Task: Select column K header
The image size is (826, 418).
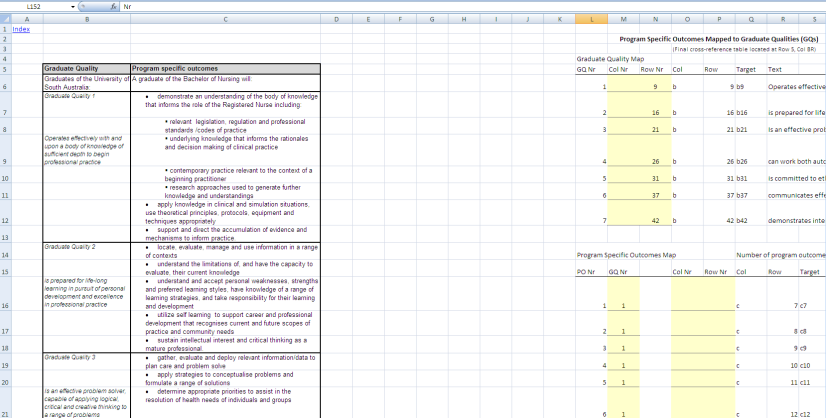Action: [x=559, y=20]
